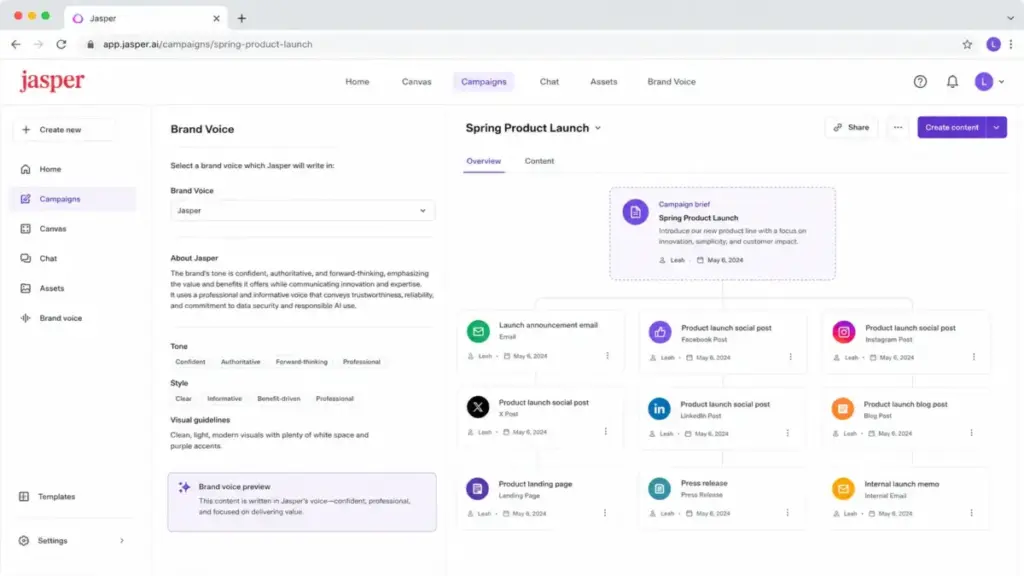Click the LinkedIn Post icon
This screenshot has width=1024, height=576.
point(659,409)
